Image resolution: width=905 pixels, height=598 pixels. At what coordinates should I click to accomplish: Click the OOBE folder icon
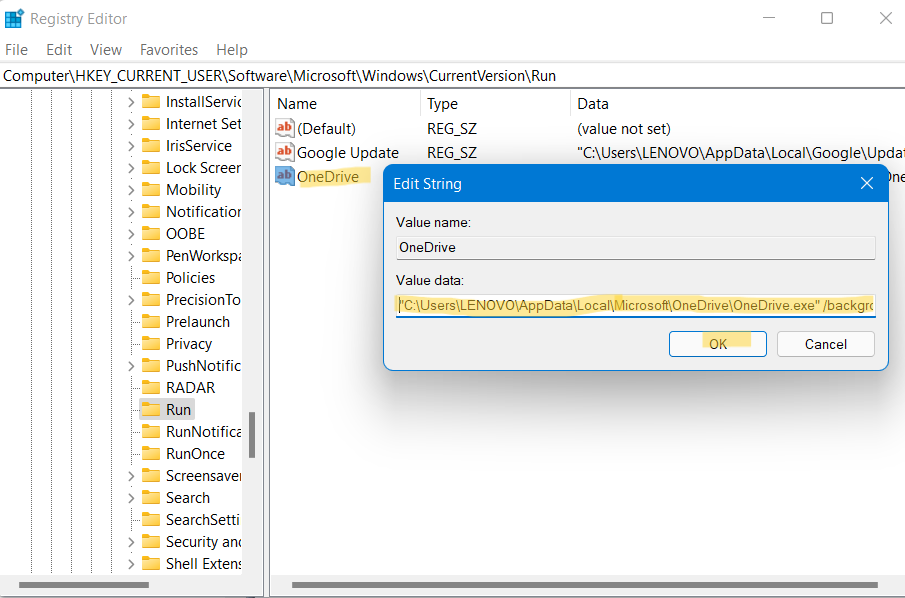coord(151,233)
